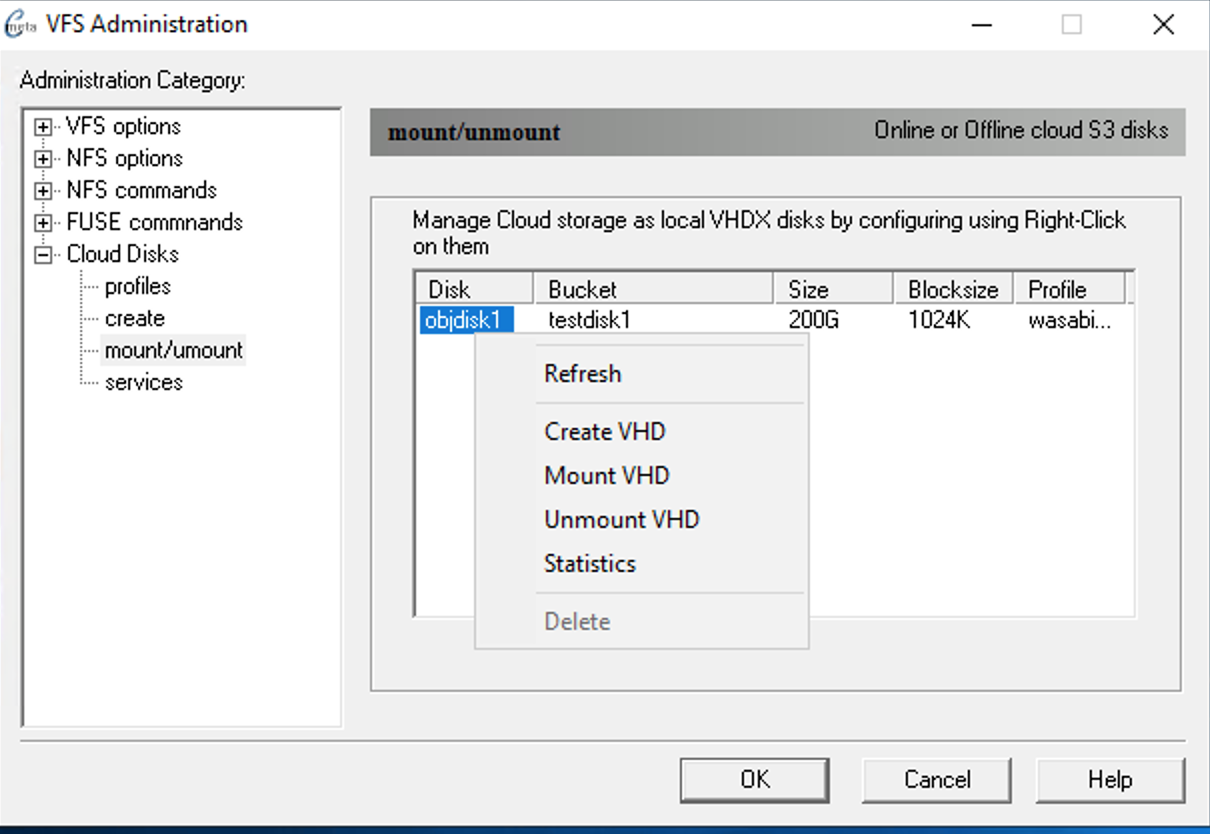The image size is (1210, 834).
Task: Expand the NFS commands tree node
Action: pyautogui.click(x=43, y=191)
